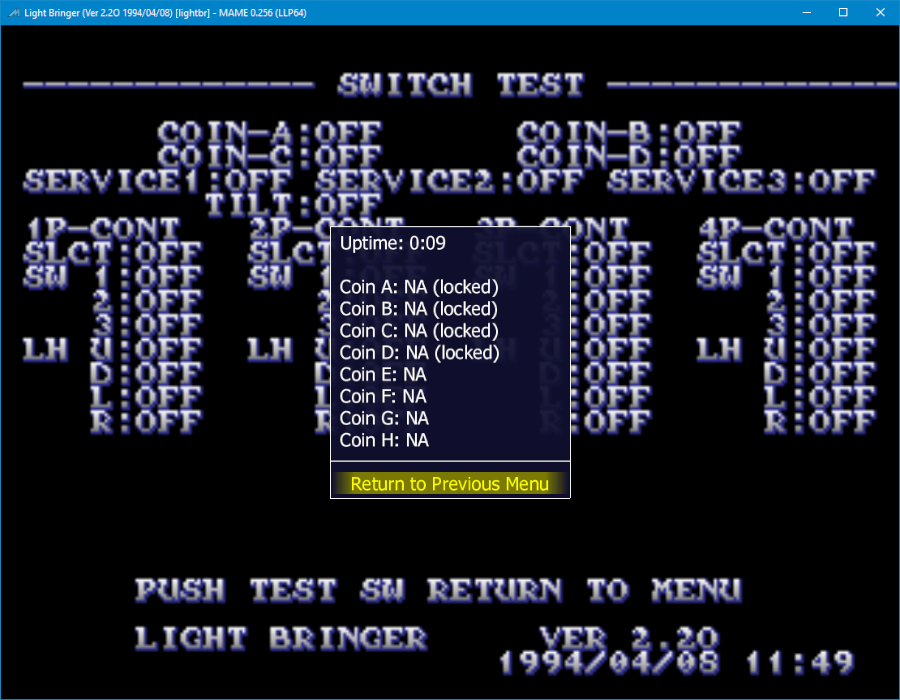Select the Coin A locked entry
This screenshot has height=700, width=900.
coord(419,287)
